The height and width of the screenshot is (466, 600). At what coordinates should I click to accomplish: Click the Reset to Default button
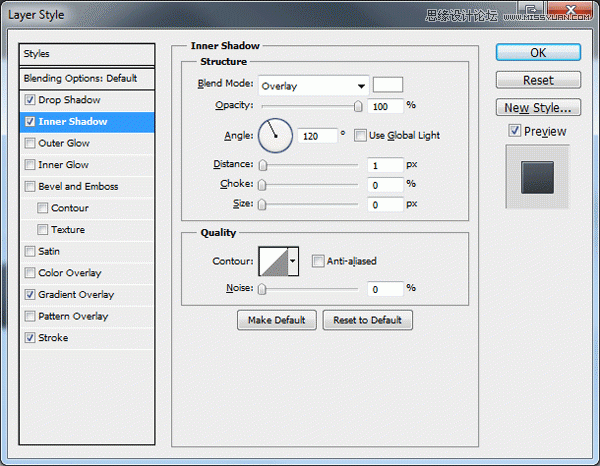(x=367, y=320)
